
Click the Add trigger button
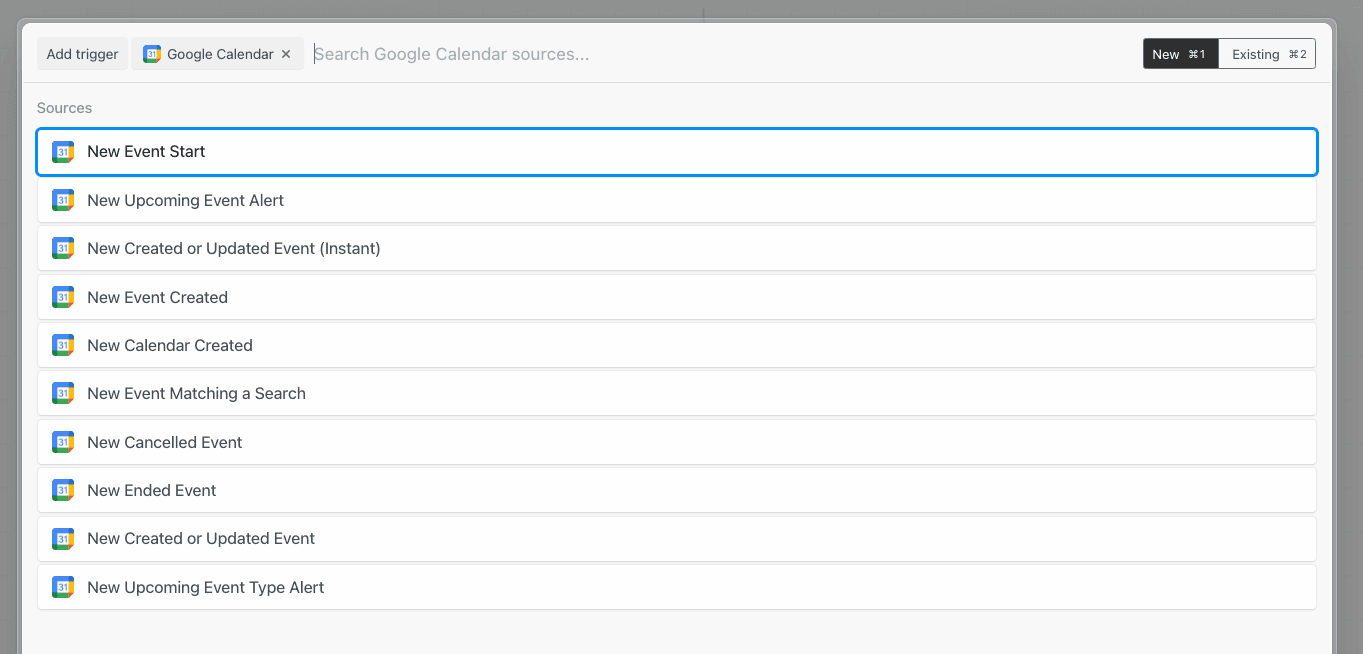[83, 54]
